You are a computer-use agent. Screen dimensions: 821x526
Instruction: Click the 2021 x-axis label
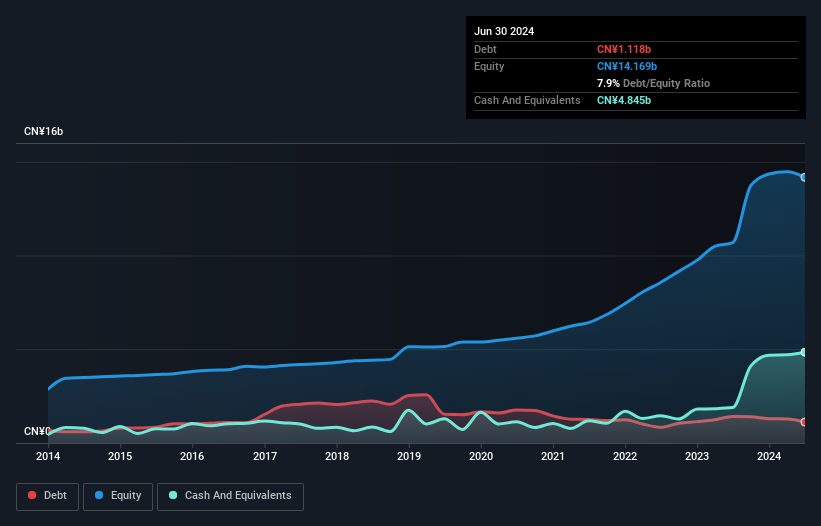click(553, 456)
